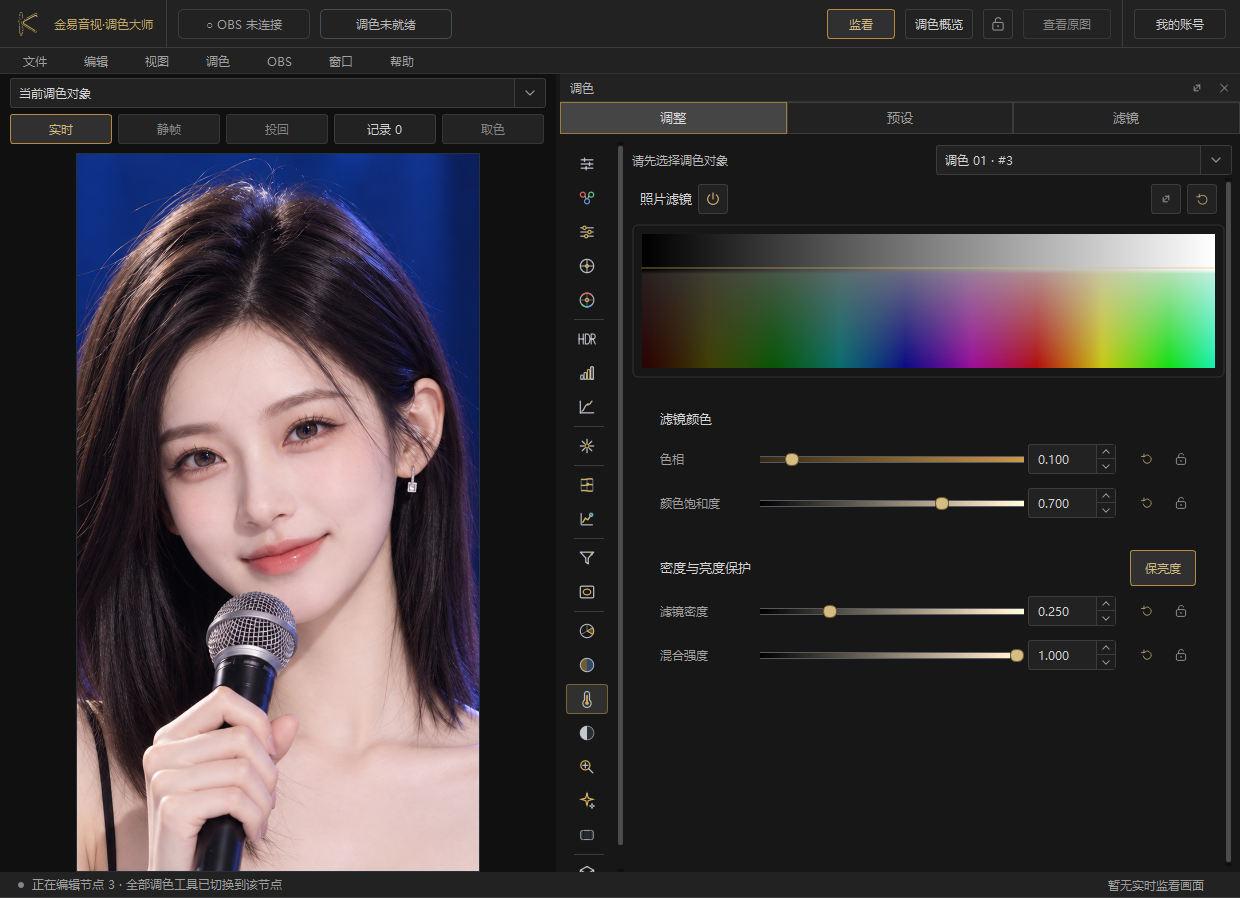Select the color wheel tool icon
Image resolution: width=1240 pixels, height=898 pixels.
(x=587, y=299)
